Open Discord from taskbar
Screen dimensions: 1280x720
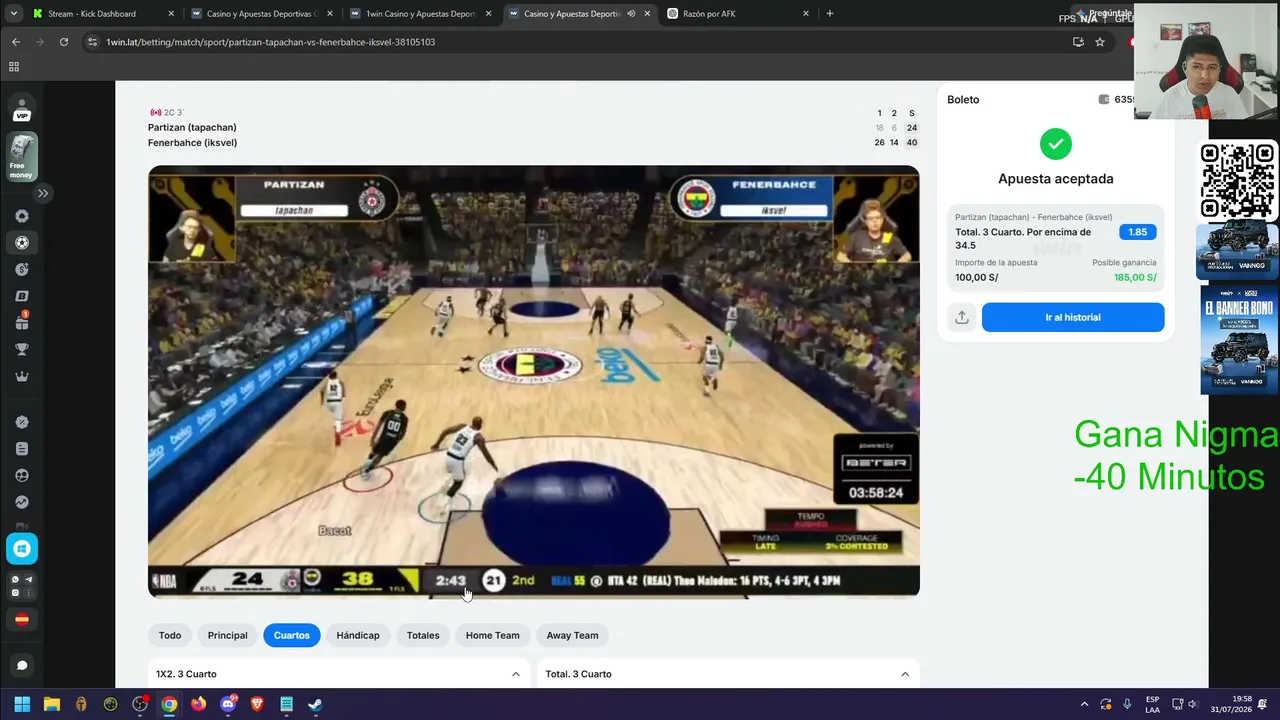[x=228, y=704]
